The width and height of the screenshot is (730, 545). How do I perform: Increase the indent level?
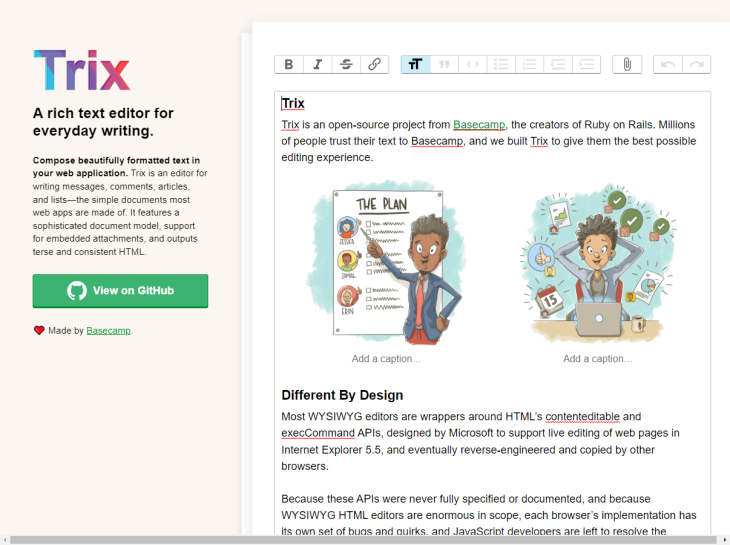pyautogui.click(x=586, y=64)
